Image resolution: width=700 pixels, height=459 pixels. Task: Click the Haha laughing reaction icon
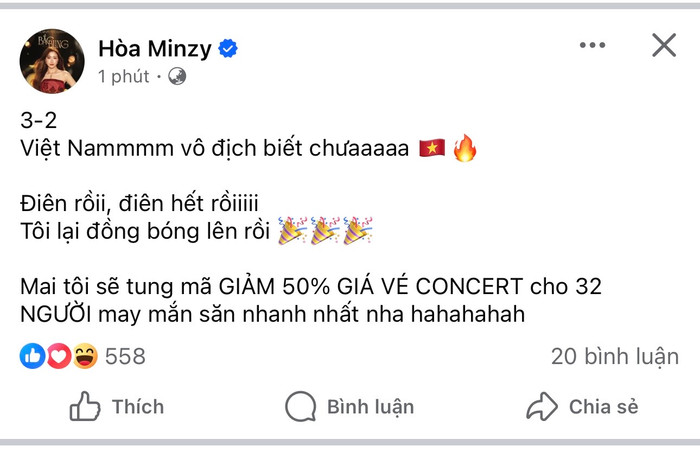coord(84,356)
